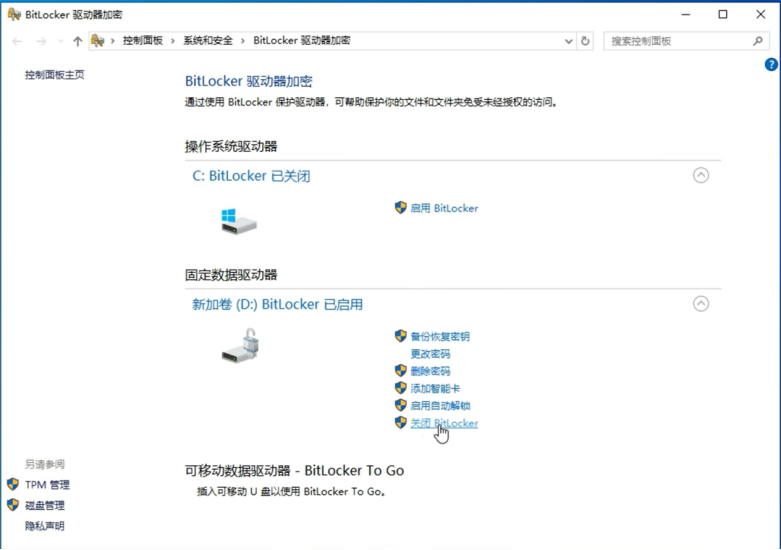Focus the 搜索控制面板 search box

point(686,41)
